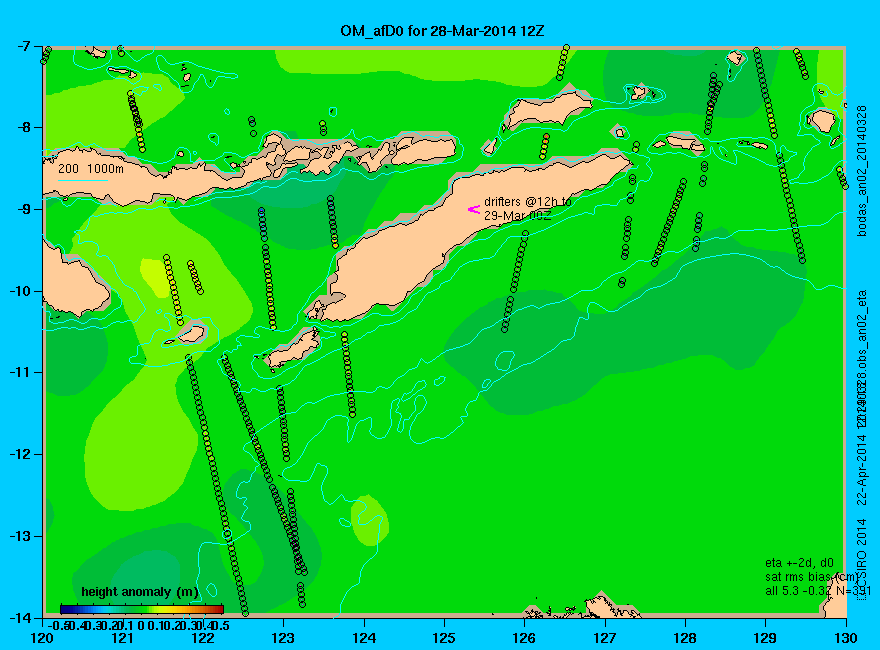The width and height of the screenshot is (880, 650).
Task: Click the y-axis label "-8"
Action: click(24, 127)
